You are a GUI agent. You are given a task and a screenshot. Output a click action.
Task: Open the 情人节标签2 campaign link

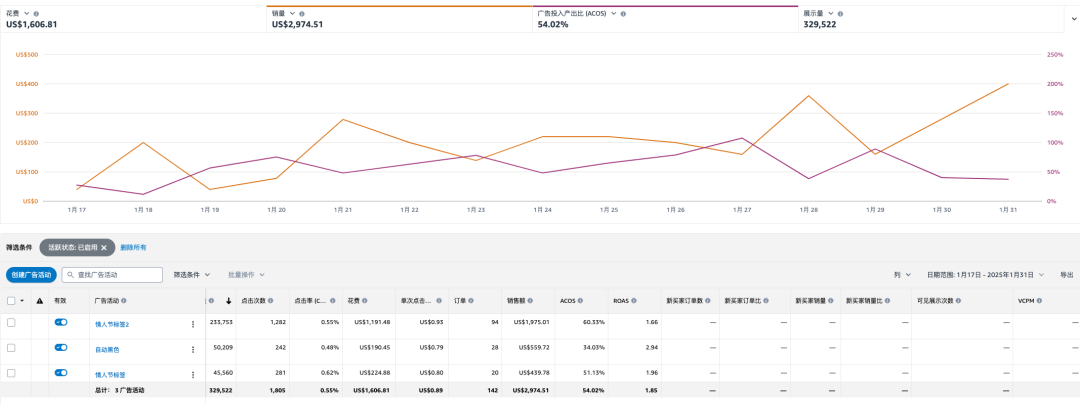point(112,324)
